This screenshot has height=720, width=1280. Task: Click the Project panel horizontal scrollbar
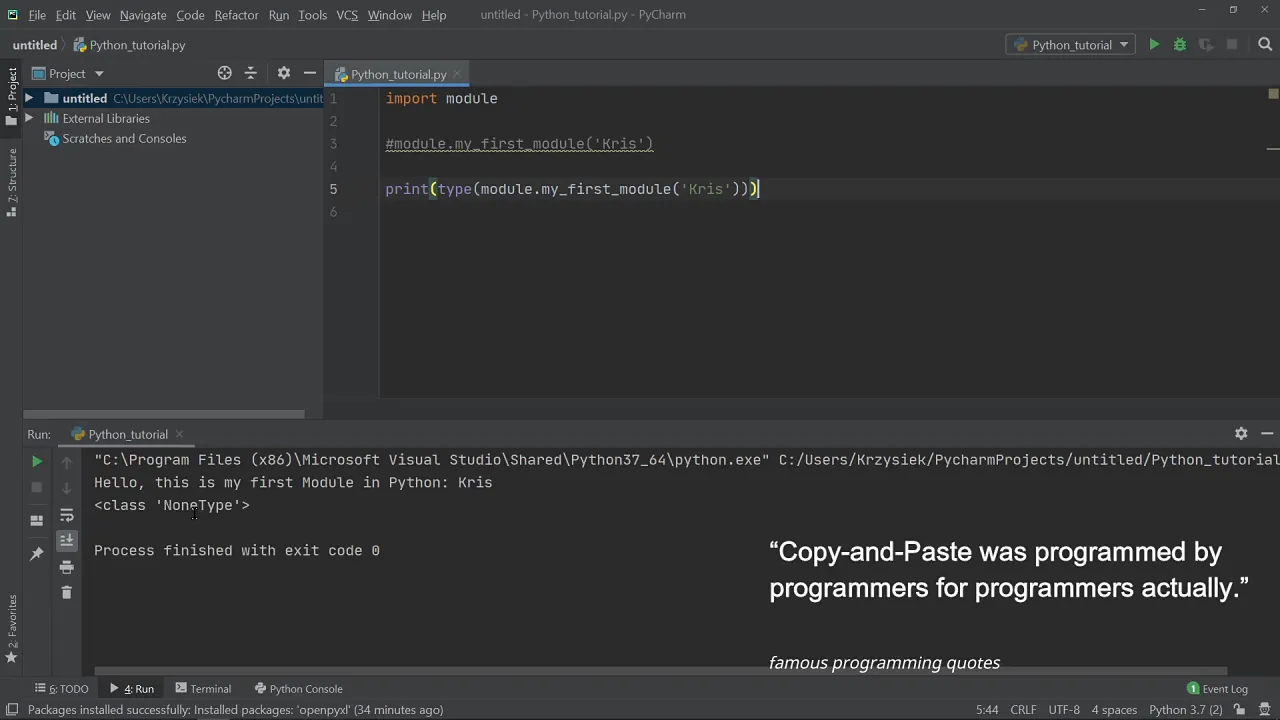(x=164, y=414)
